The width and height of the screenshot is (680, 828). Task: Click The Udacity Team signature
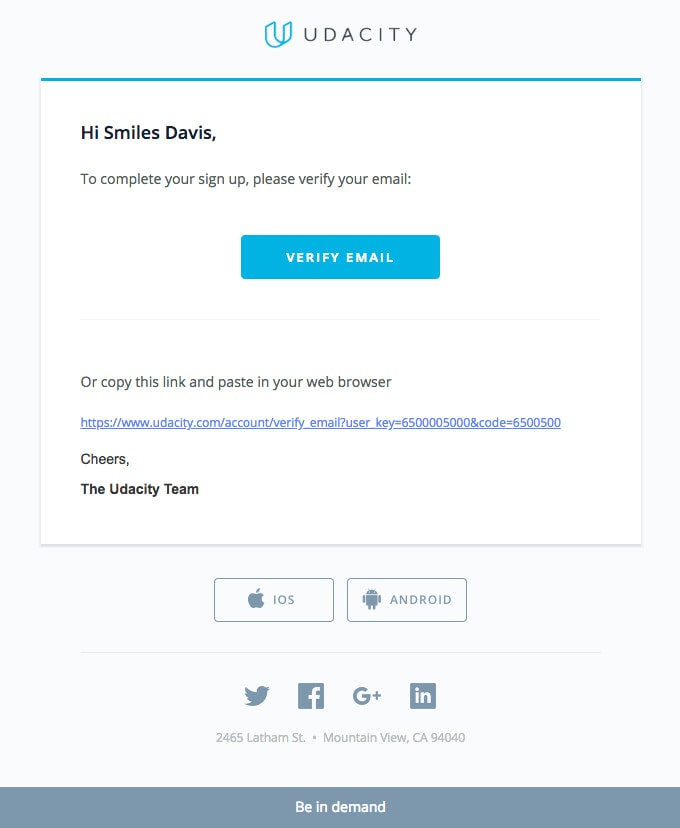pyautogui.click(x=140, y=489)
